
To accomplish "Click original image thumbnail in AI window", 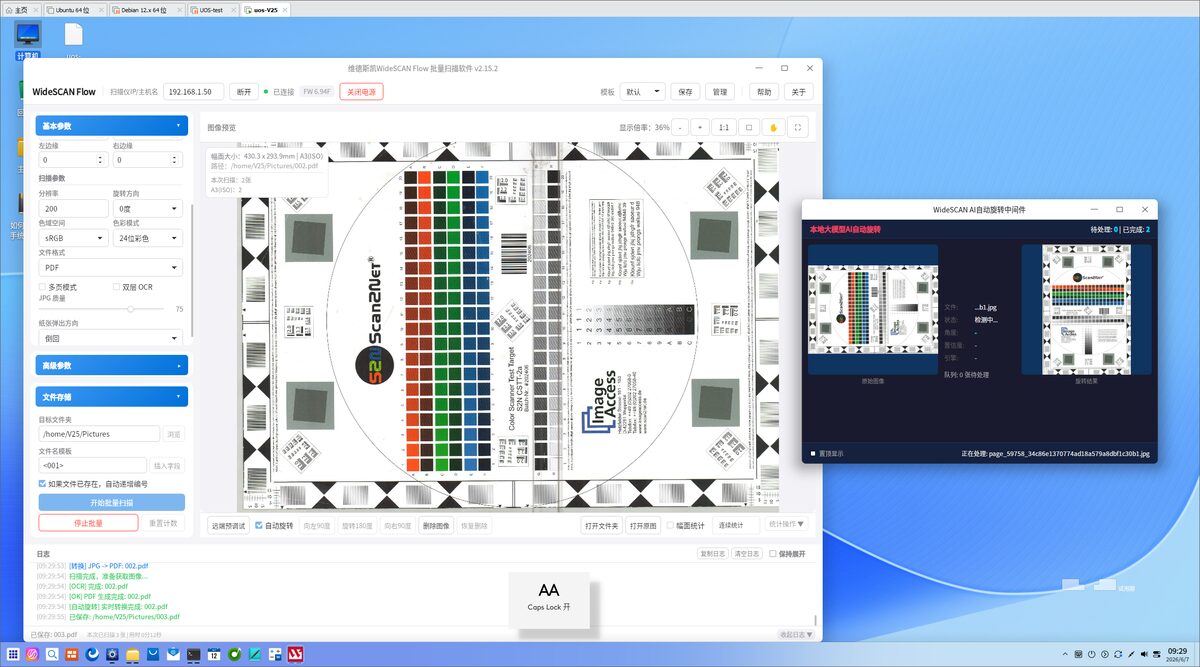I will pyautogui.click(x=873, y=310).
